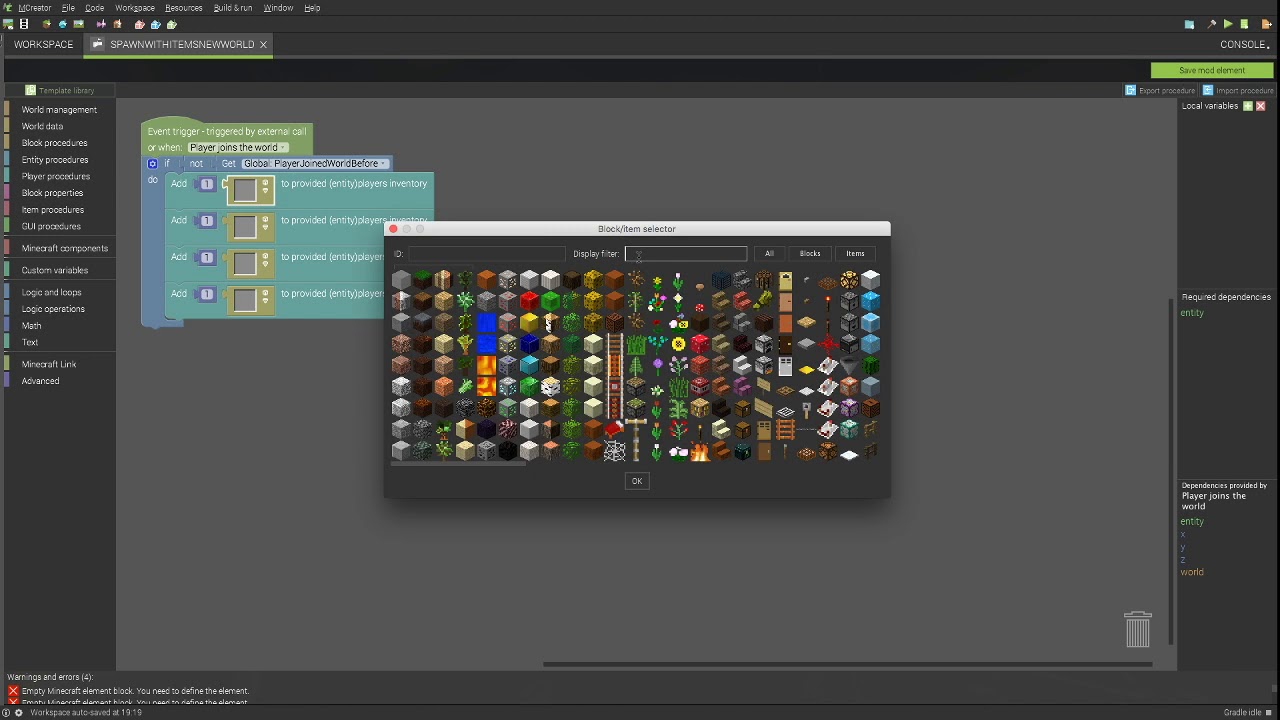Viewport: 1280px width, 720px height.
Task: Open the File menu
Action: 68,8
